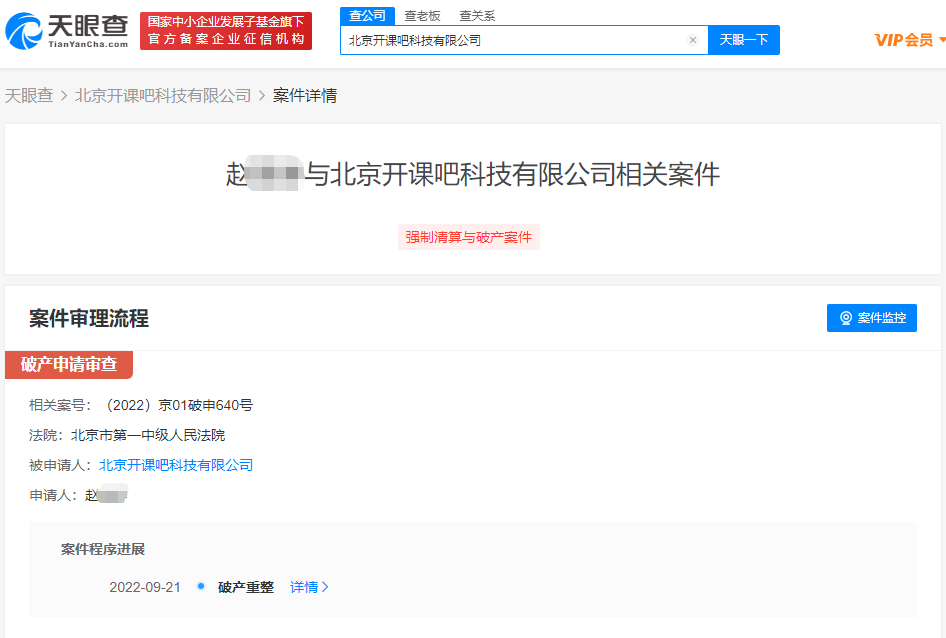Open the TianYanCha logo home link
The image size is (946, 638).
coord(67,31)
